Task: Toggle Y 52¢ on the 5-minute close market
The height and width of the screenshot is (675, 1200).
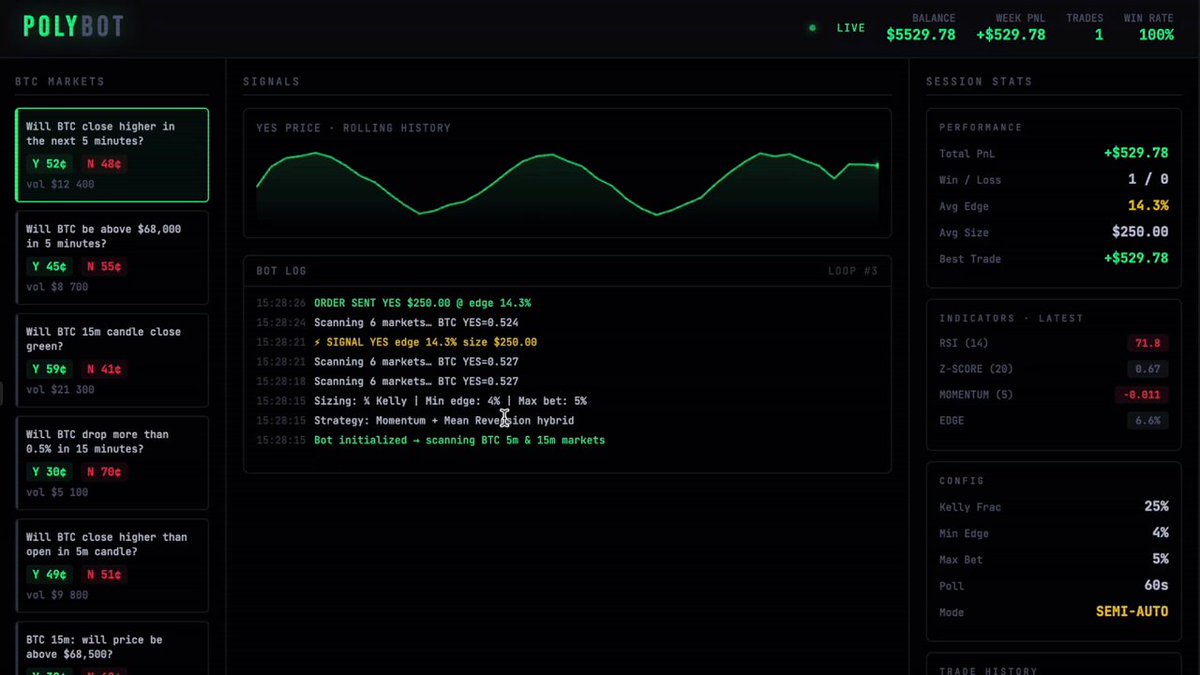Action: coord(48,163)
